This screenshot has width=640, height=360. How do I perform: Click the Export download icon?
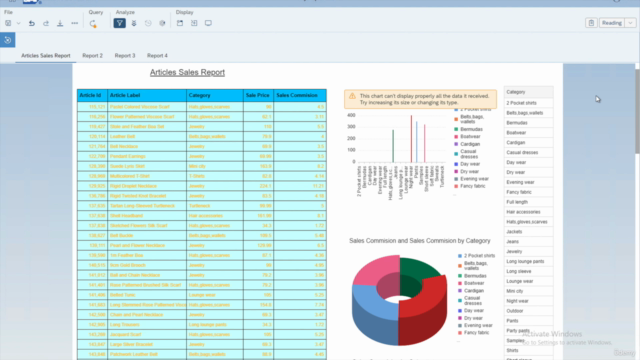(60, 23)
